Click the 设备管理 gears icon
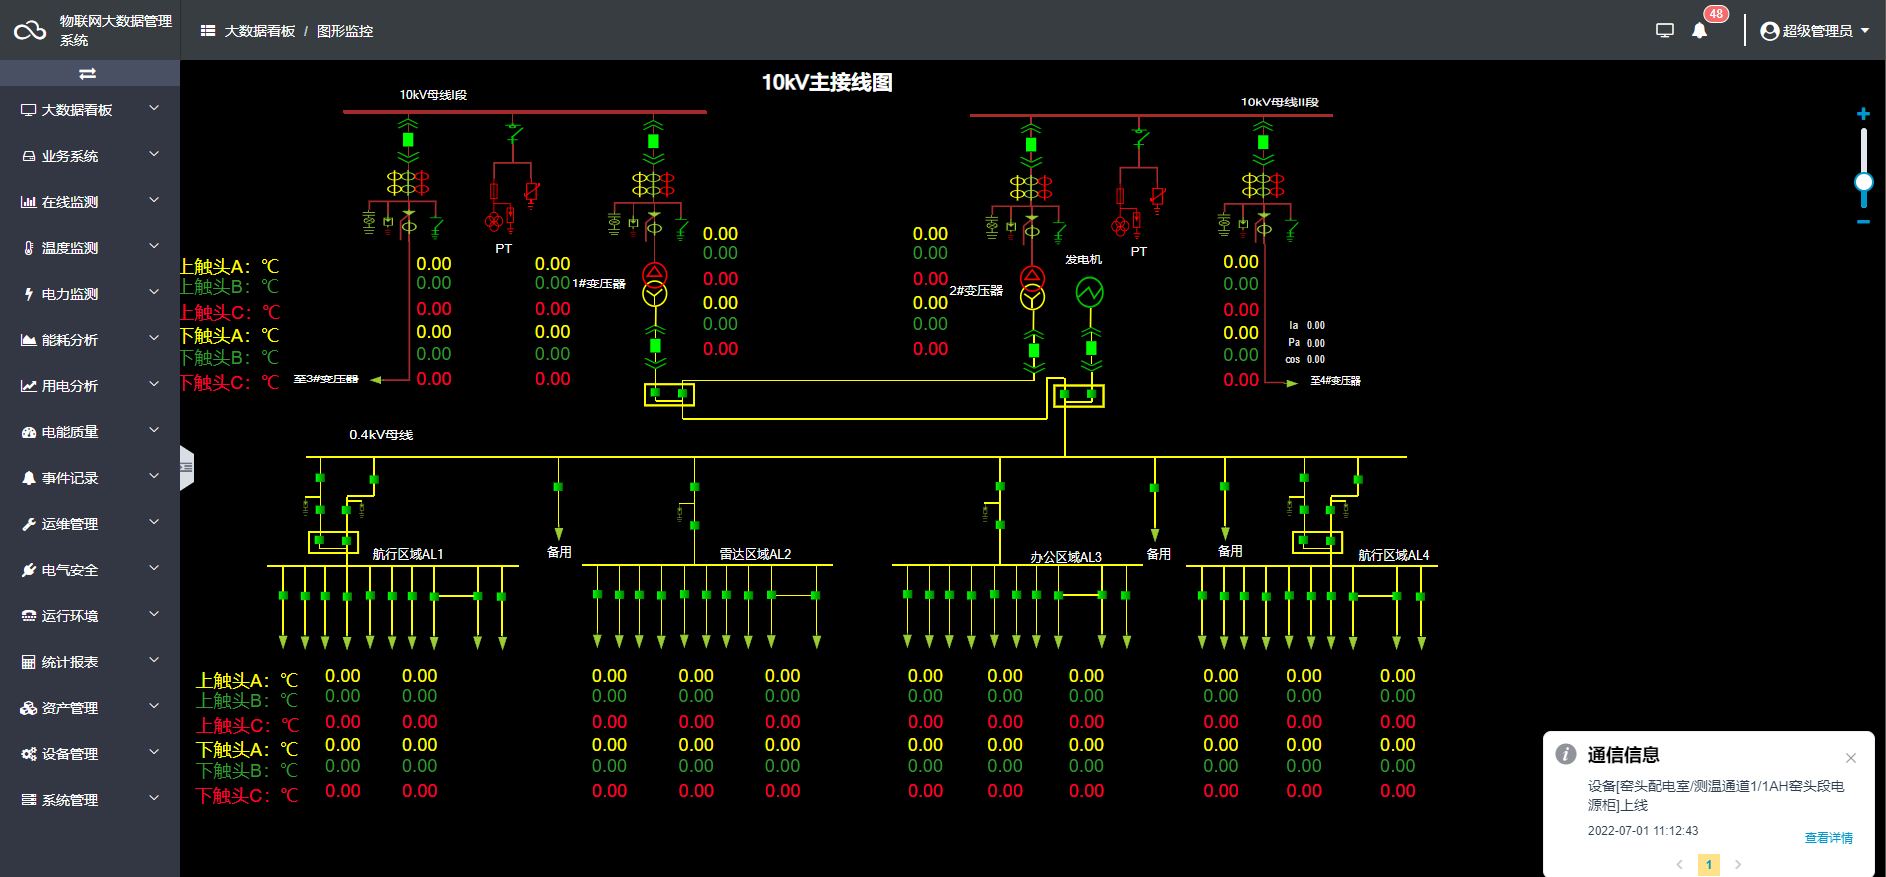 pyautogui.click(x=29, y=754)
